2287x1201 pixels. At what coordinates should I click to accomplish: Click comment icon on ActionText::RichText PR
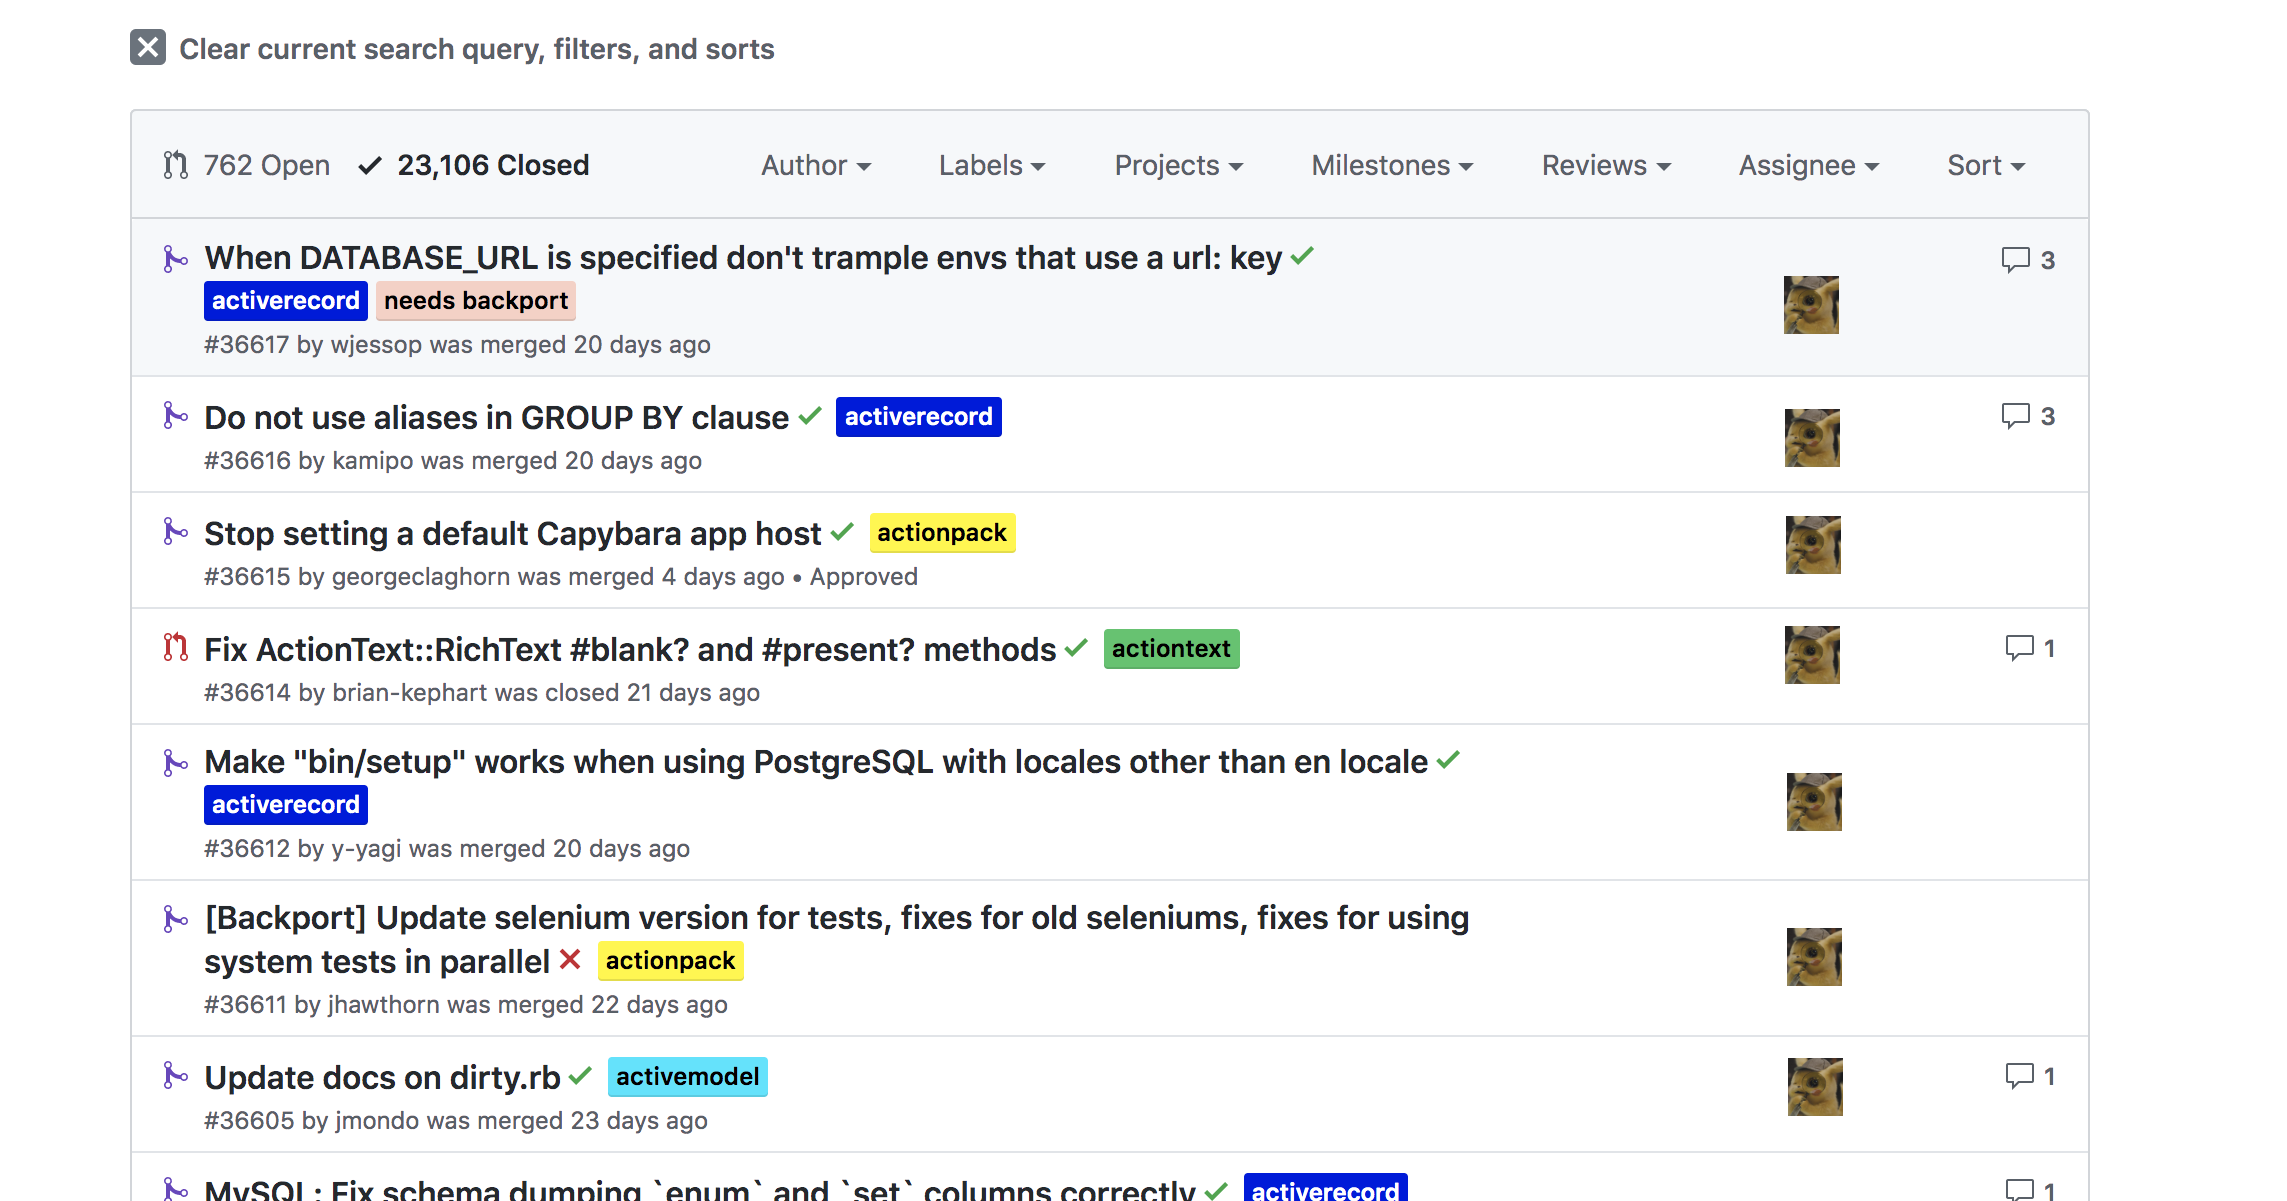(2019, 648)
